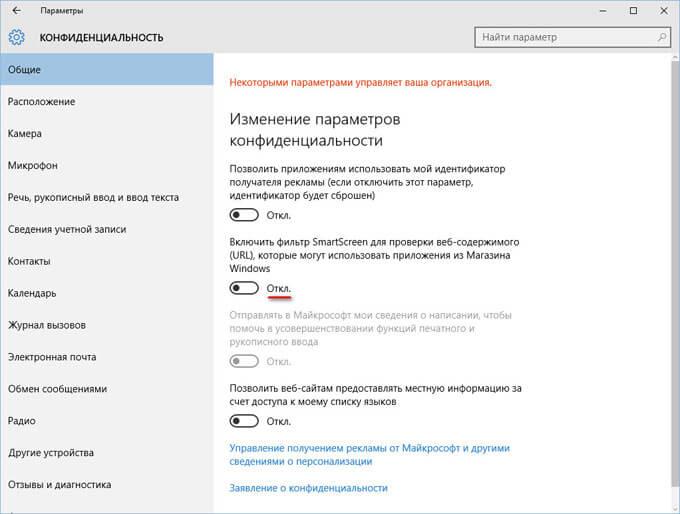This screenshot has width=680, height=514.
Task: Close the Параметры window
Action: (664, 11)
